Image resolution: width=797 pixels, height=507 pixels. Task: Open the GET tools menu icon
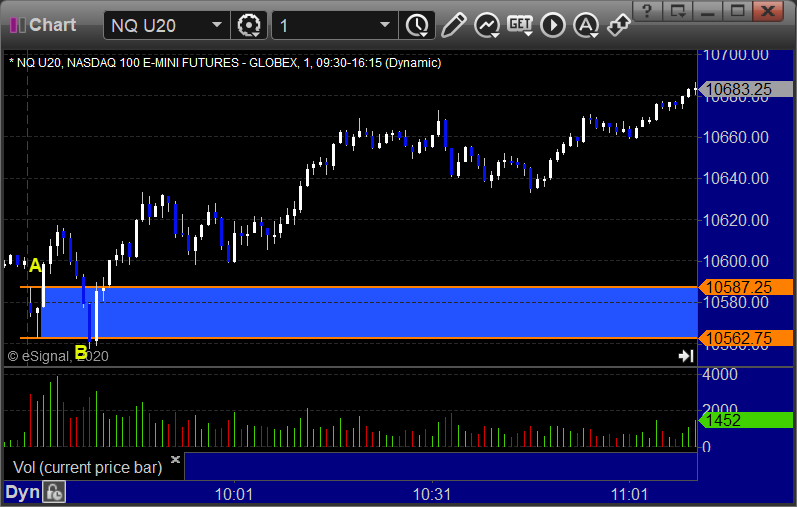coord(520,25)
